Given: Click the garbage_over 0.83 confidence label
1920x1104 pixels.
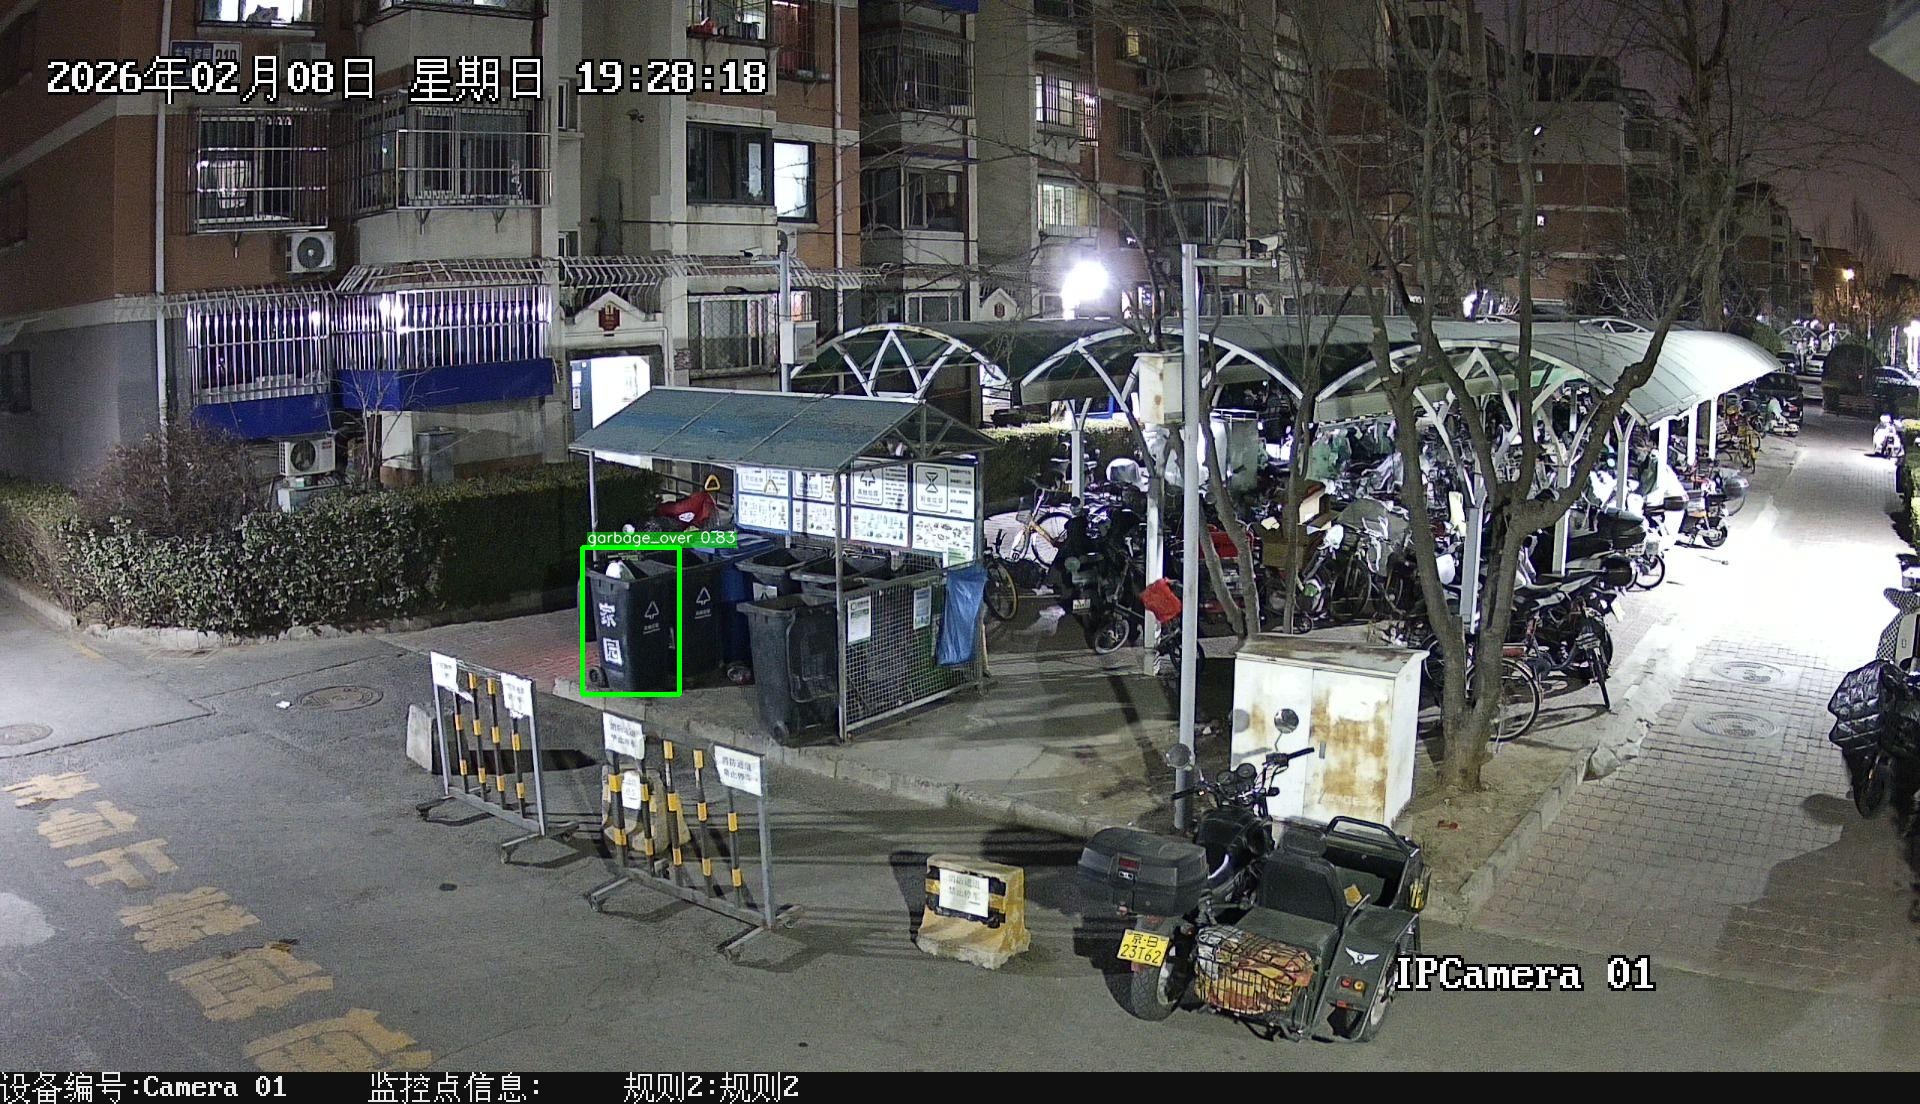Looking at the screenshot, I should coord(661,538).
